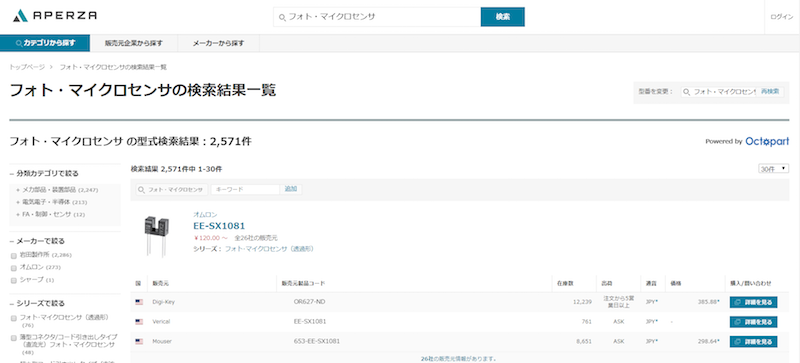The height and width of the screenshot is (363, 800).
Task: Click the magnifier icon in top search box
Action: pos(282,17)
